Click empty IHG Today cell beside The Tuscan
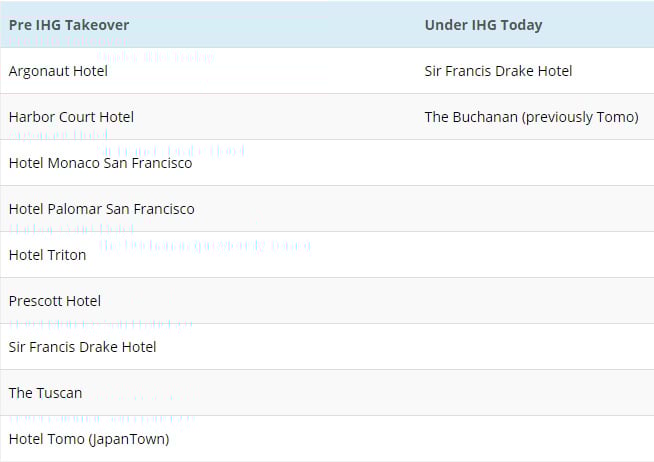This screenshot has height=462, width=654. click(x=535, y=393)
